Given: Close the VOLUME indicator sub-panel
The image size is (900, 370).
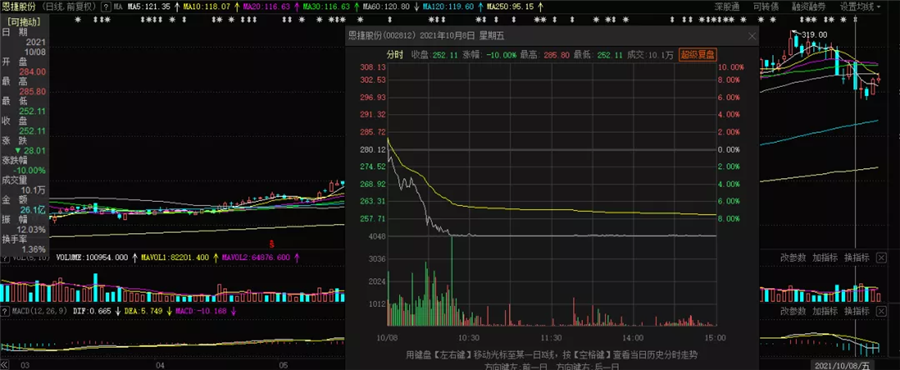Looking at the screenshot, I should click(x=881, y=258).
